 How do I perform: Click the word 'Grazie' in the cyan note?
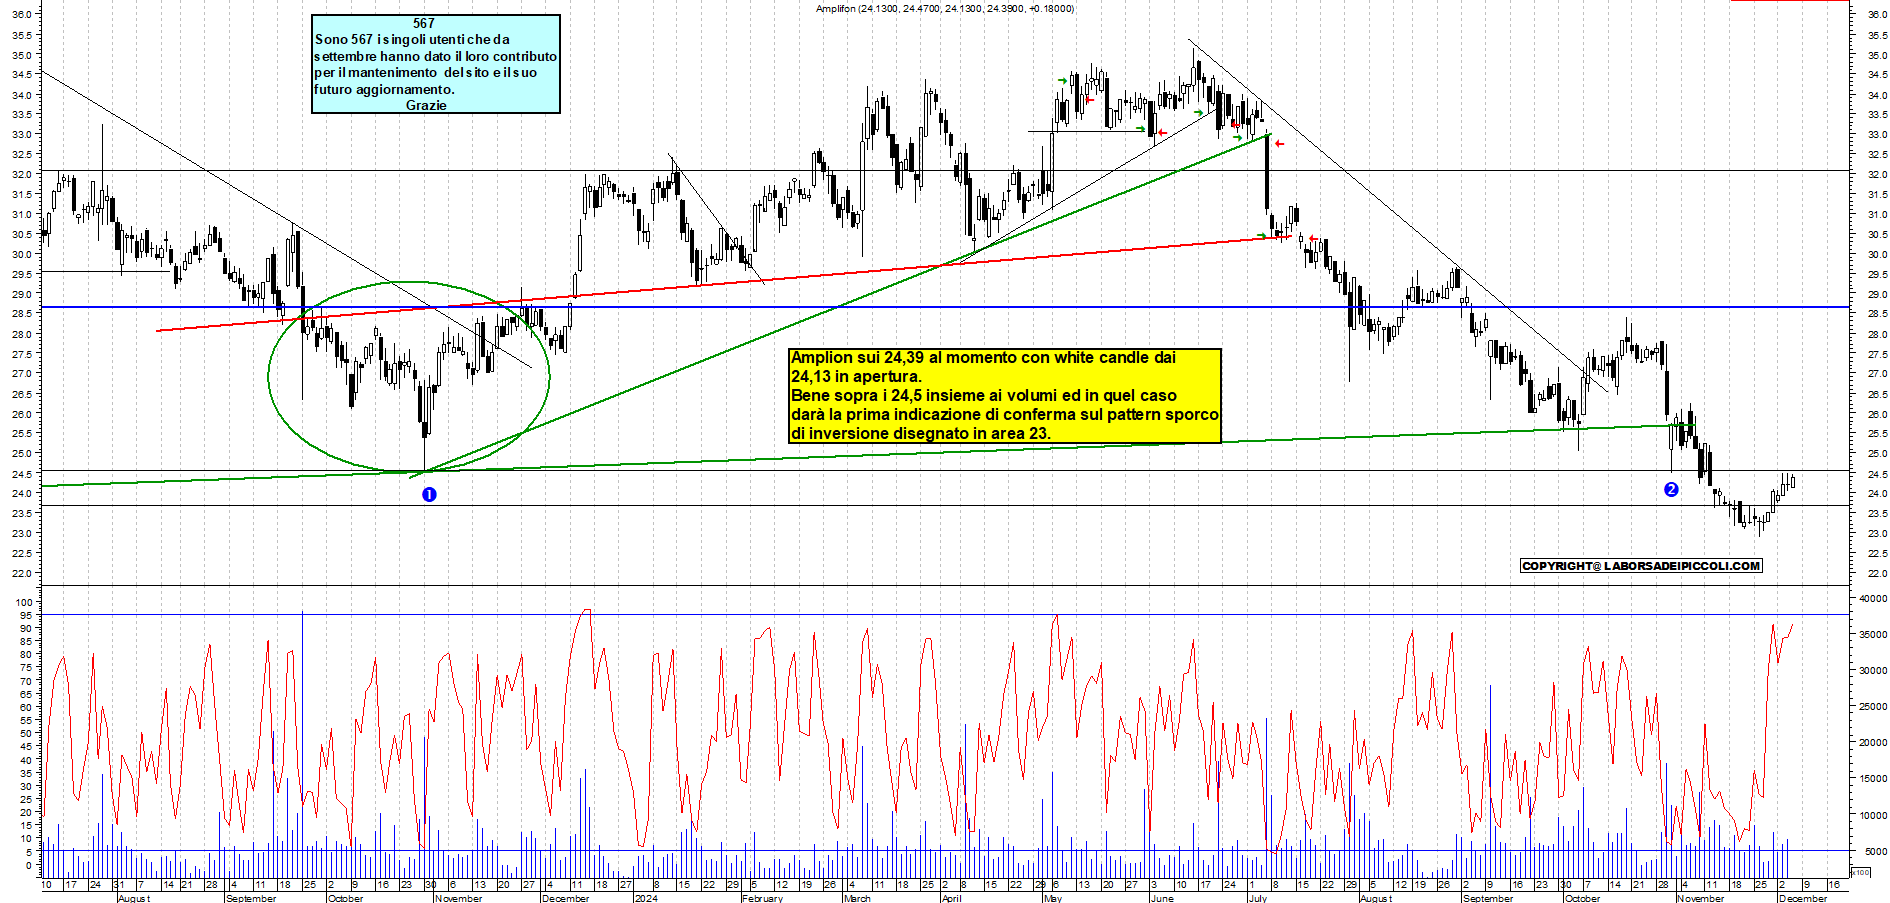426,105
